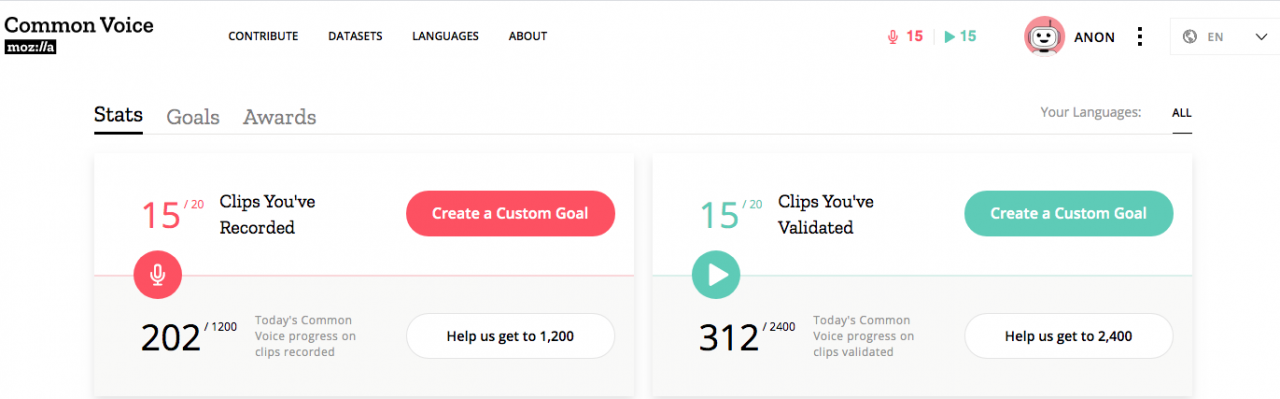The image size is (1280, 399).
Task: Select the ALL languages filter
Action: pos(1181,113)
